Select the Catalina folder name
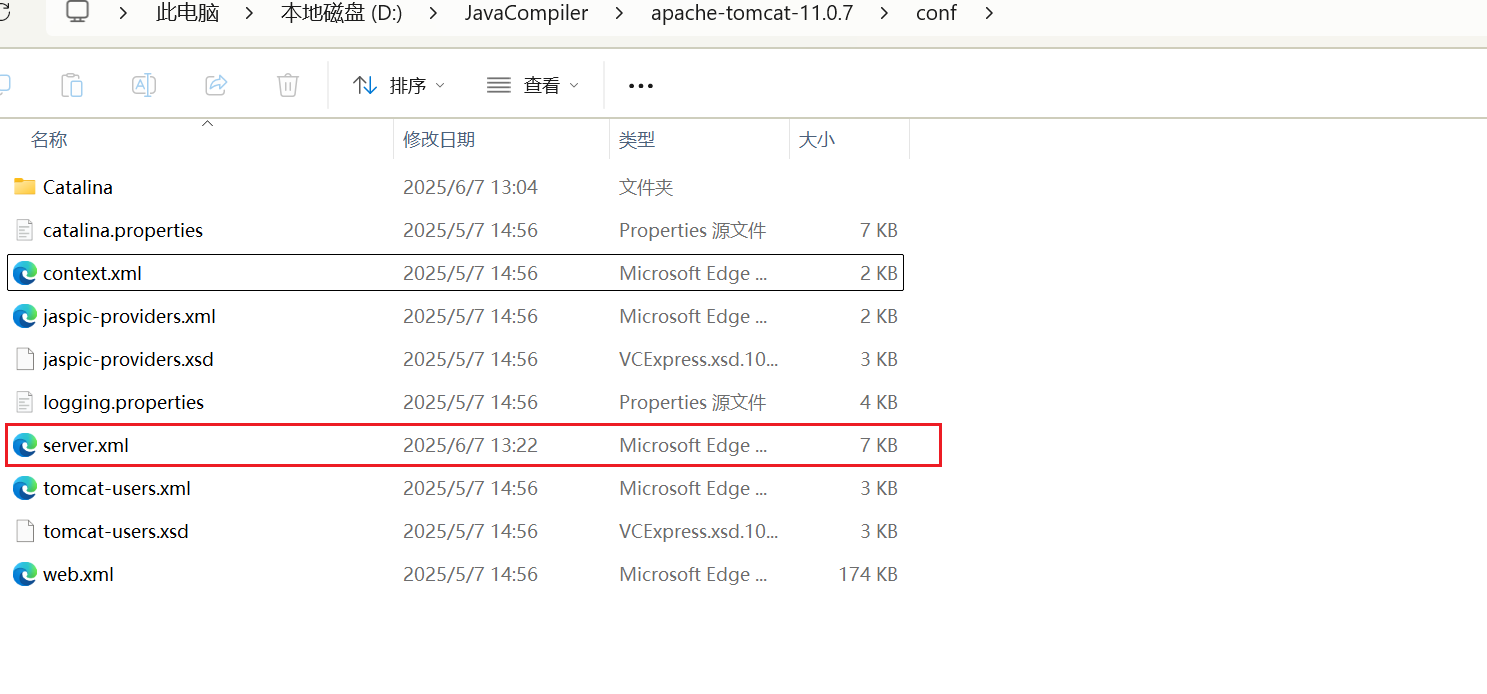The width and height of the screenshot is (1487, 694). tap(78, 187)
